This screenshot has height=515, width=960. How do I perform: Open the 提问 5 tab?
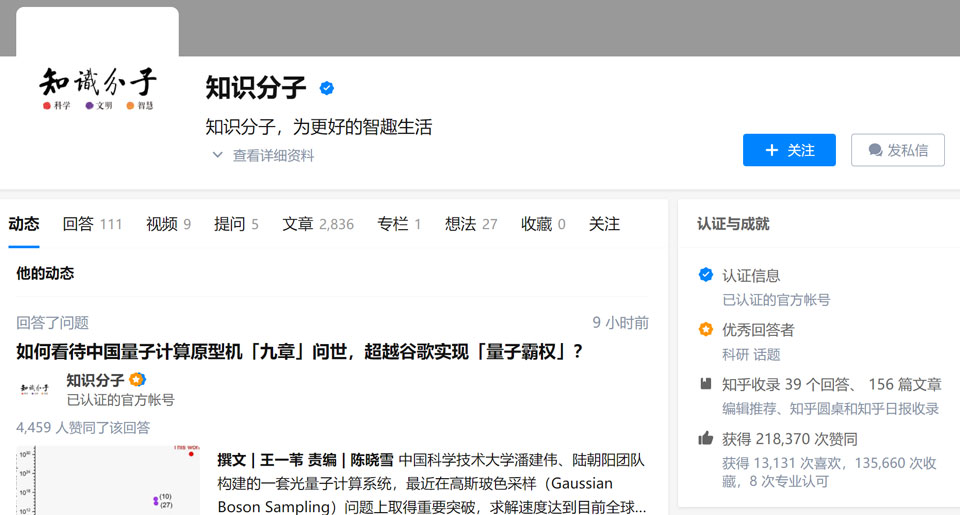[236, 224]
